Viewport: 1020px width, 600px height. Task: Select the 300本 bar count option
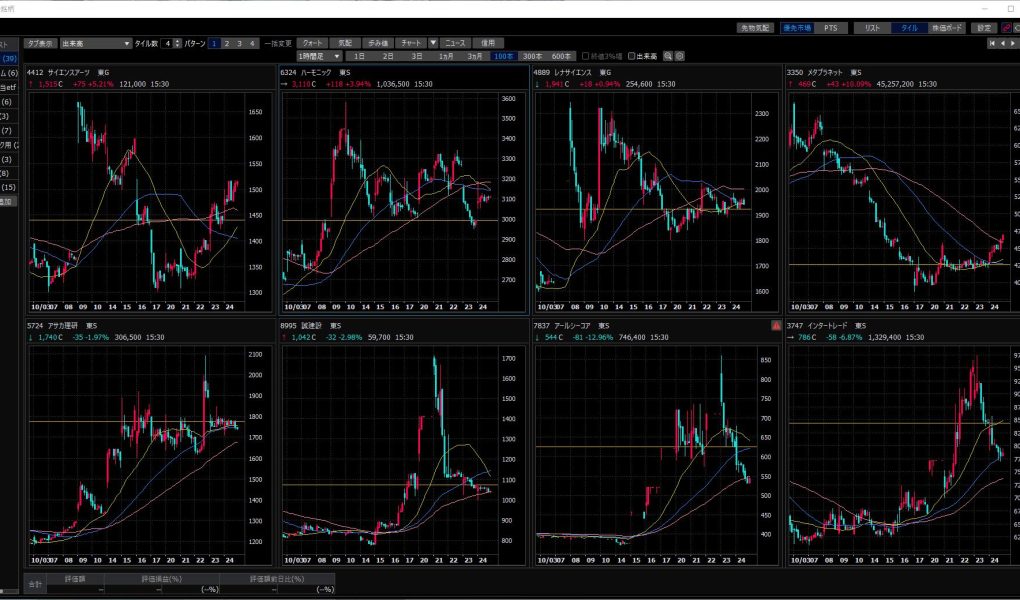click(x=533, y=56)
